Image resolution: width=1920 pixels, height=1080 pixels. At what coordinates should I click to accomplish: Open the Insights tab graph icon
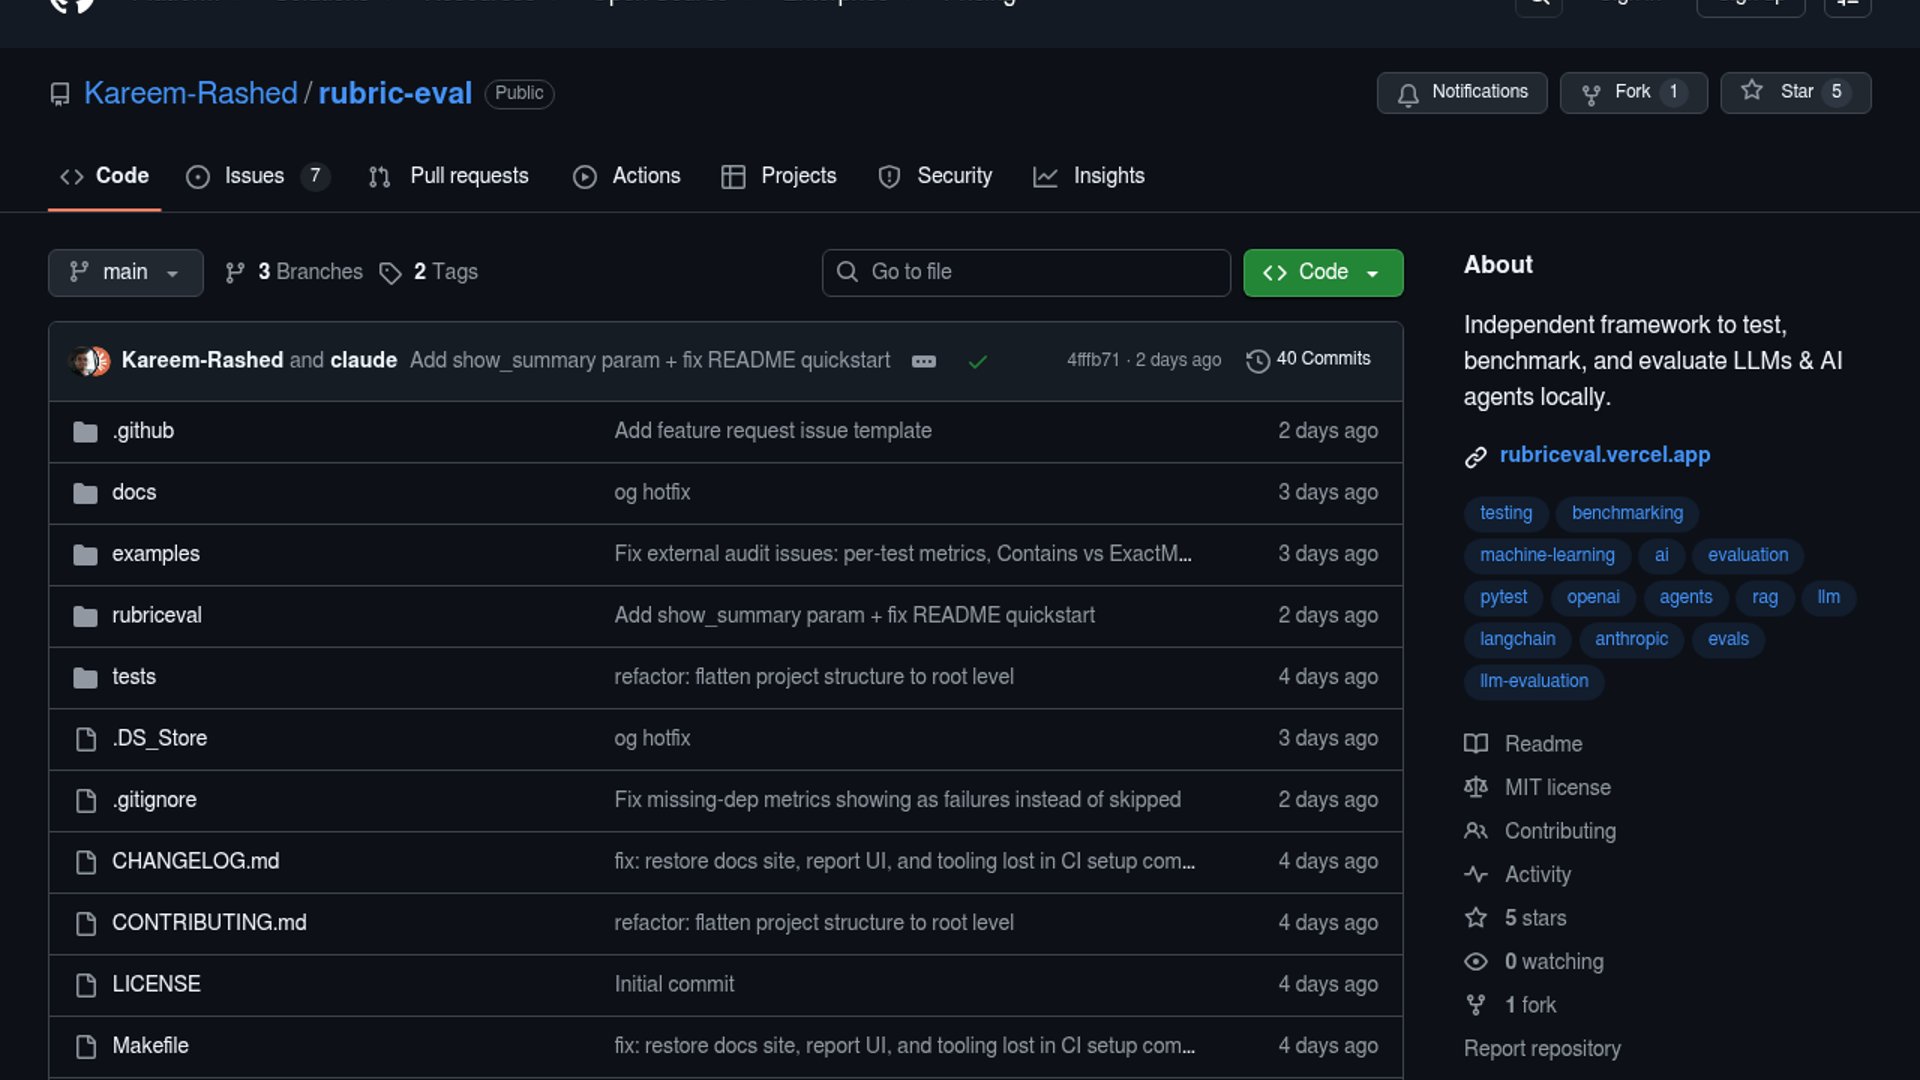pos(1045,177)
